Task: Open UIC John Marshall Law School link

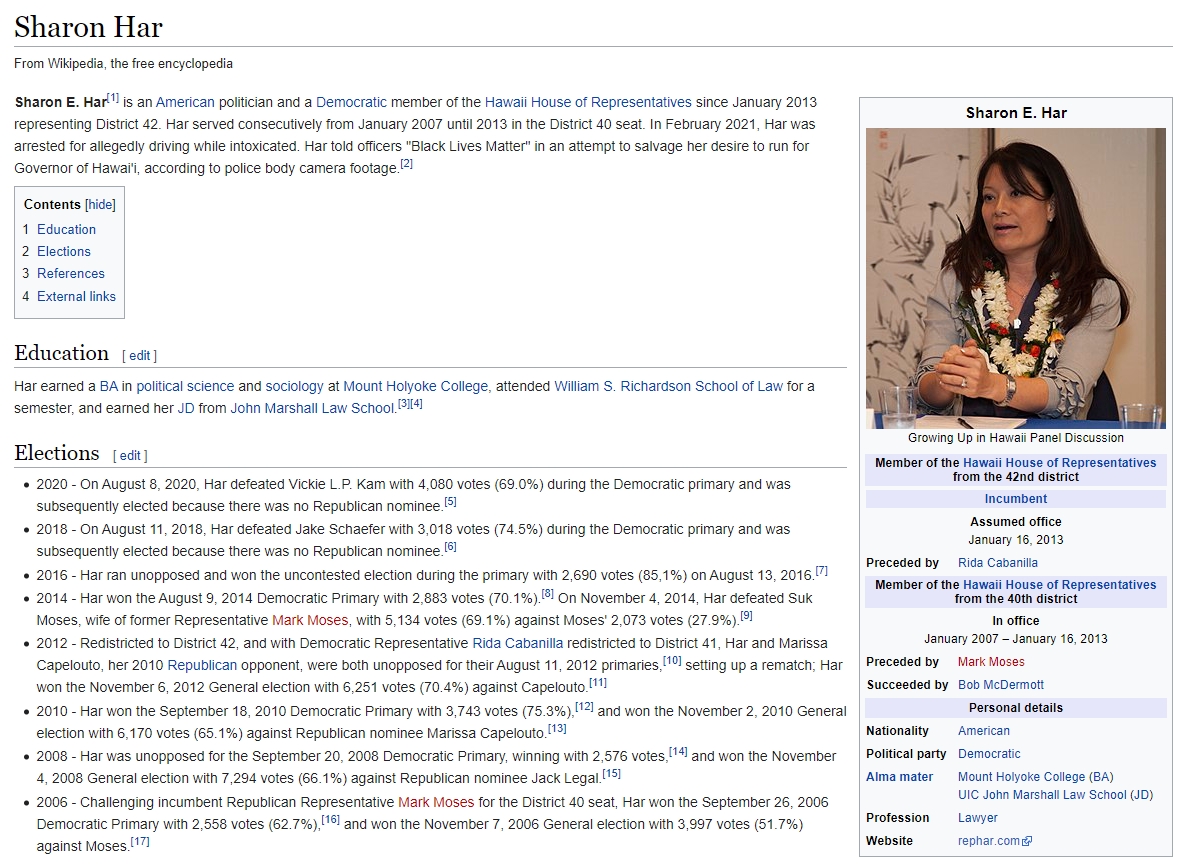Action: (x=1042, y=795)
